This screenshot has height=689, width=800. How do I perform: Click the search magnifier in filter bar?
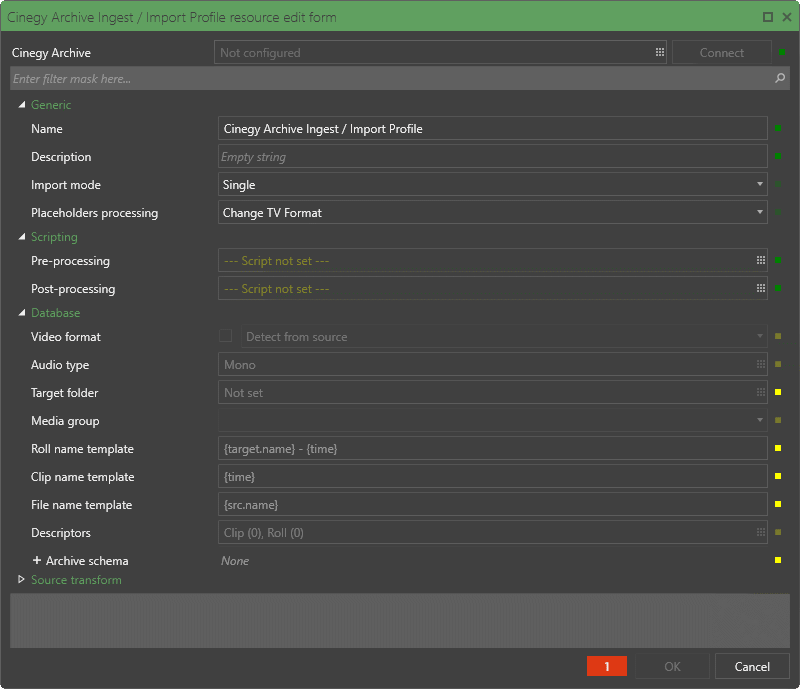[780, 78]
